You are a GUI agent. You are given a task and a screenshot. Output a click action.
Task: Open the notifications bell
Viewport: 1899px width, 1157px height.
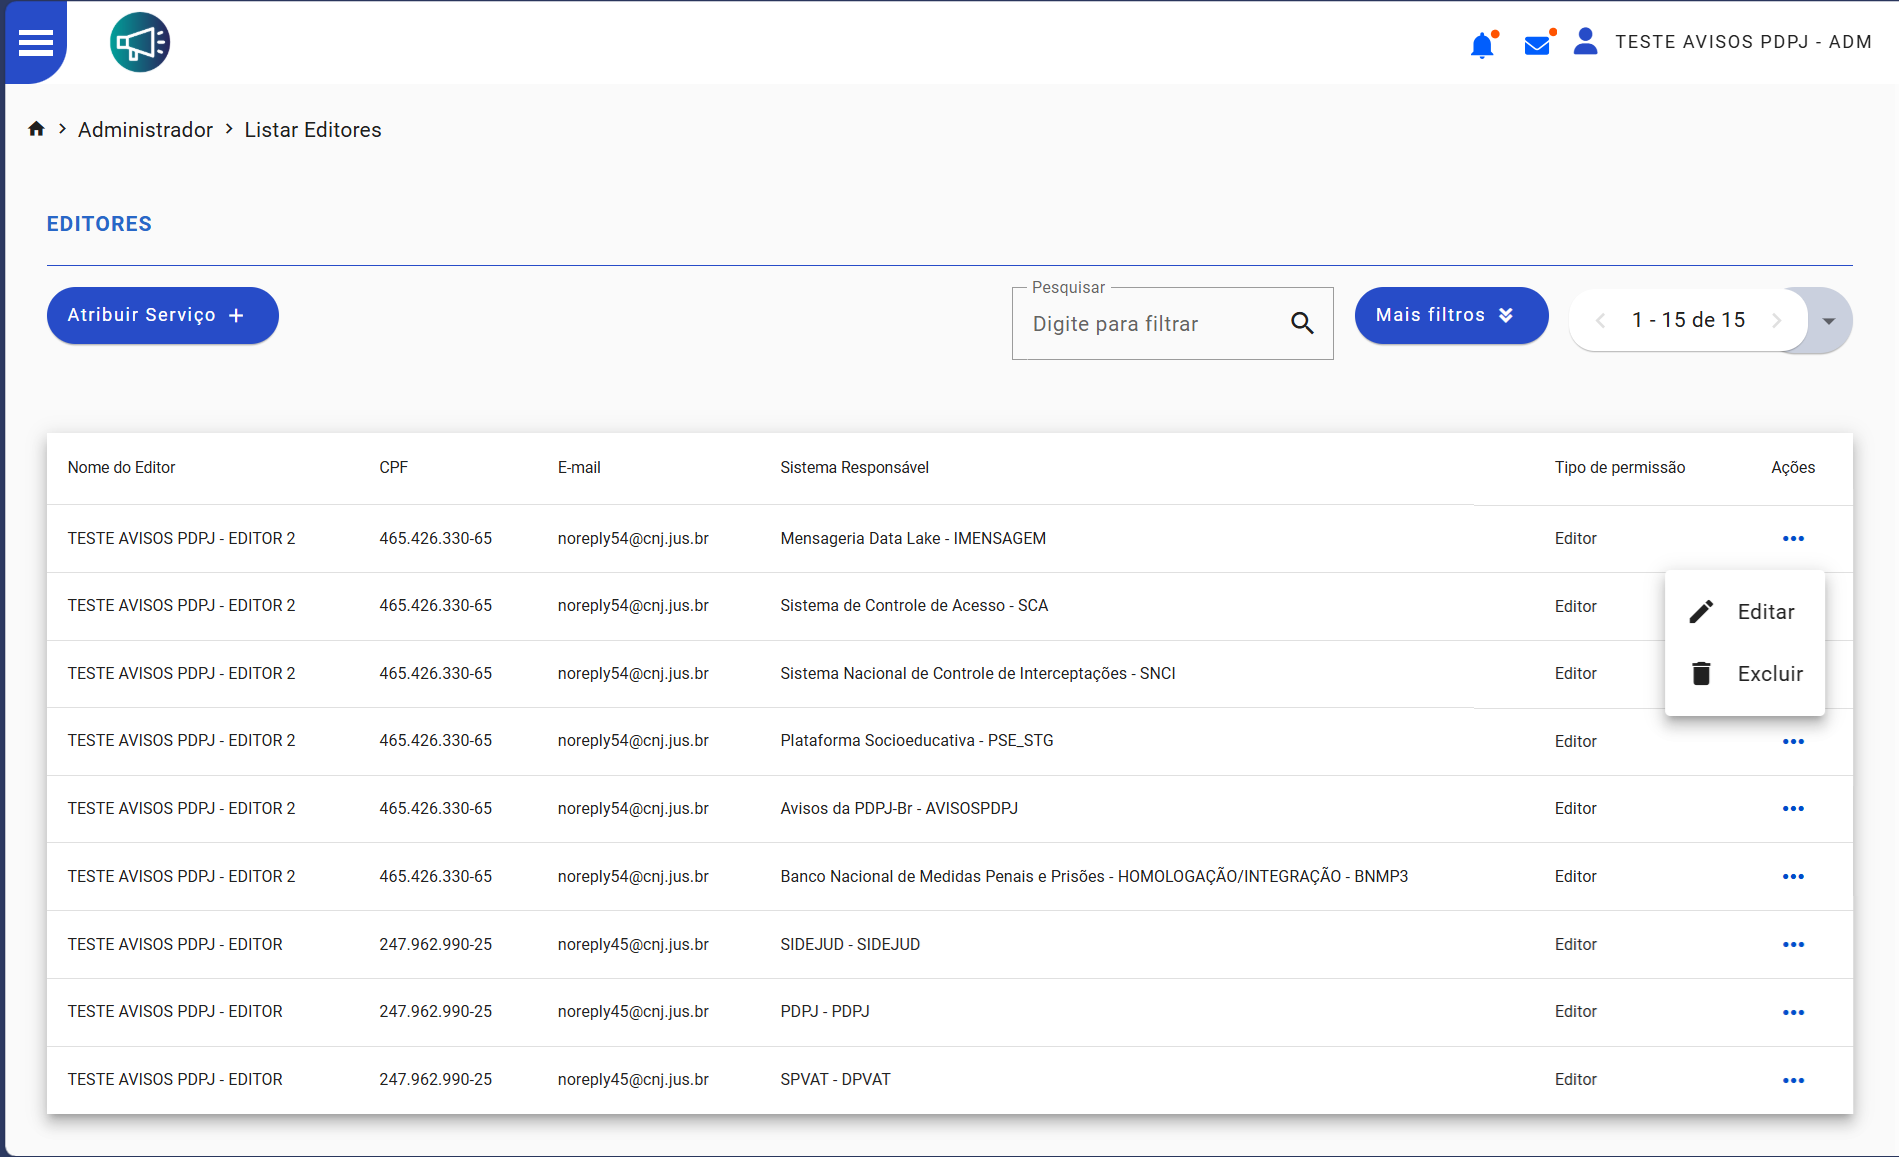[x=1482, y=45]
